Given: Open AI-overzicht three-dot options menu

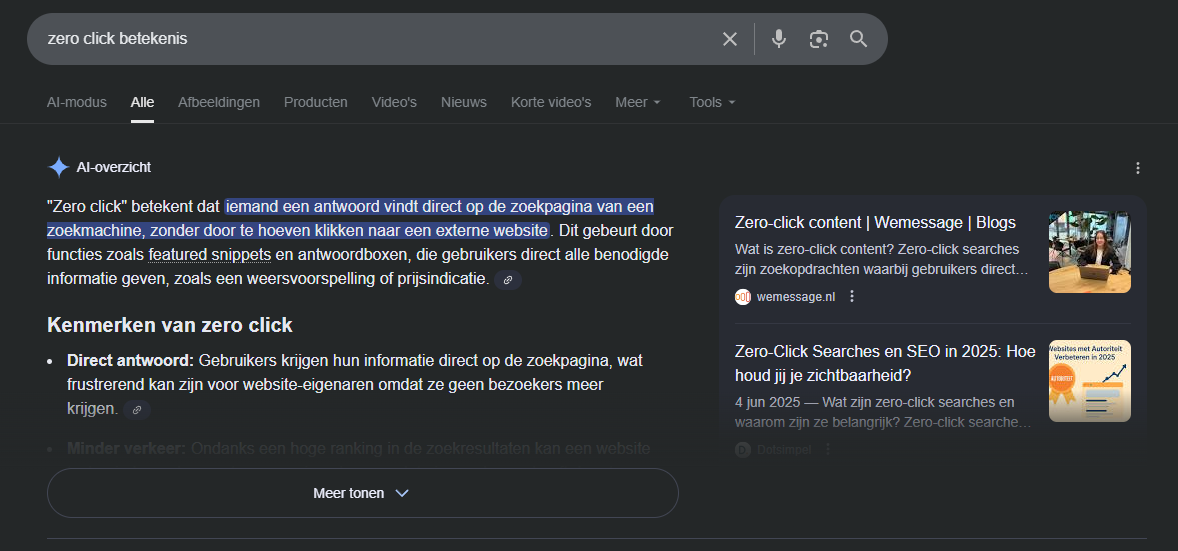Looking at the screenshot, I should pyautogui.click(x=1137, y=168).
